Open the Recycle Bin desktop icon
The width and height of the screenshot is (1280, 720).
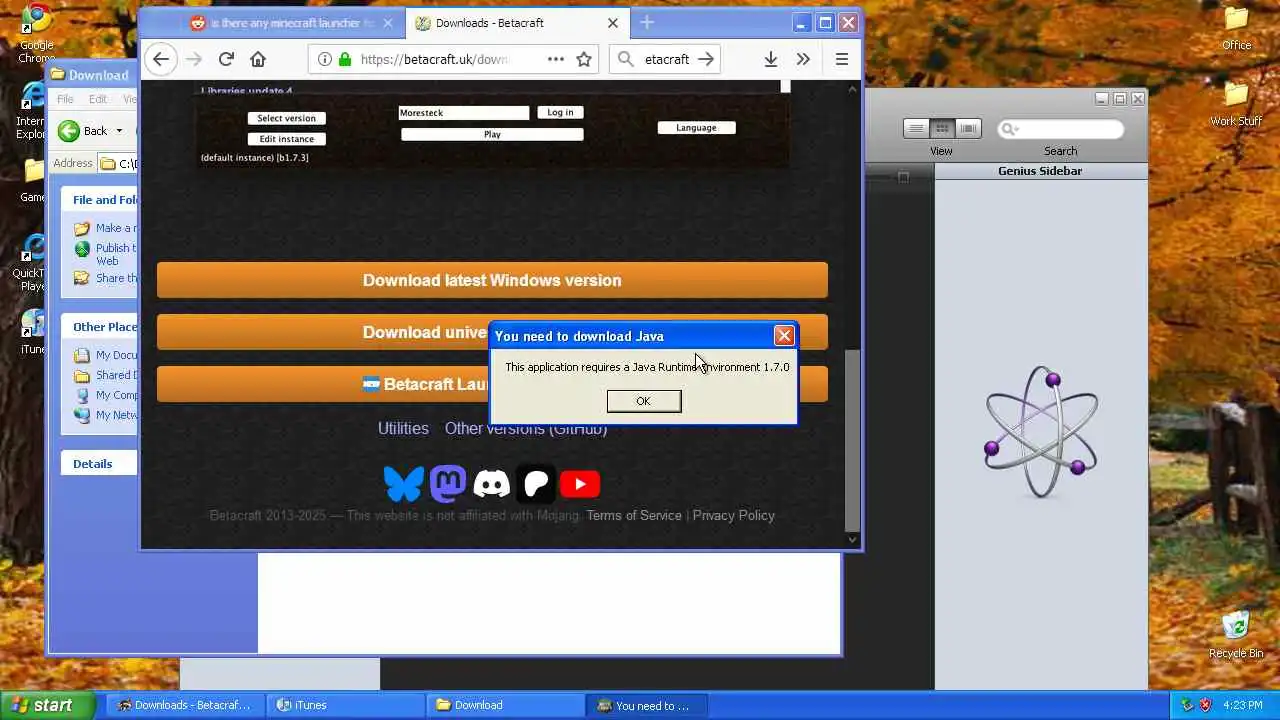(1236, 634)
